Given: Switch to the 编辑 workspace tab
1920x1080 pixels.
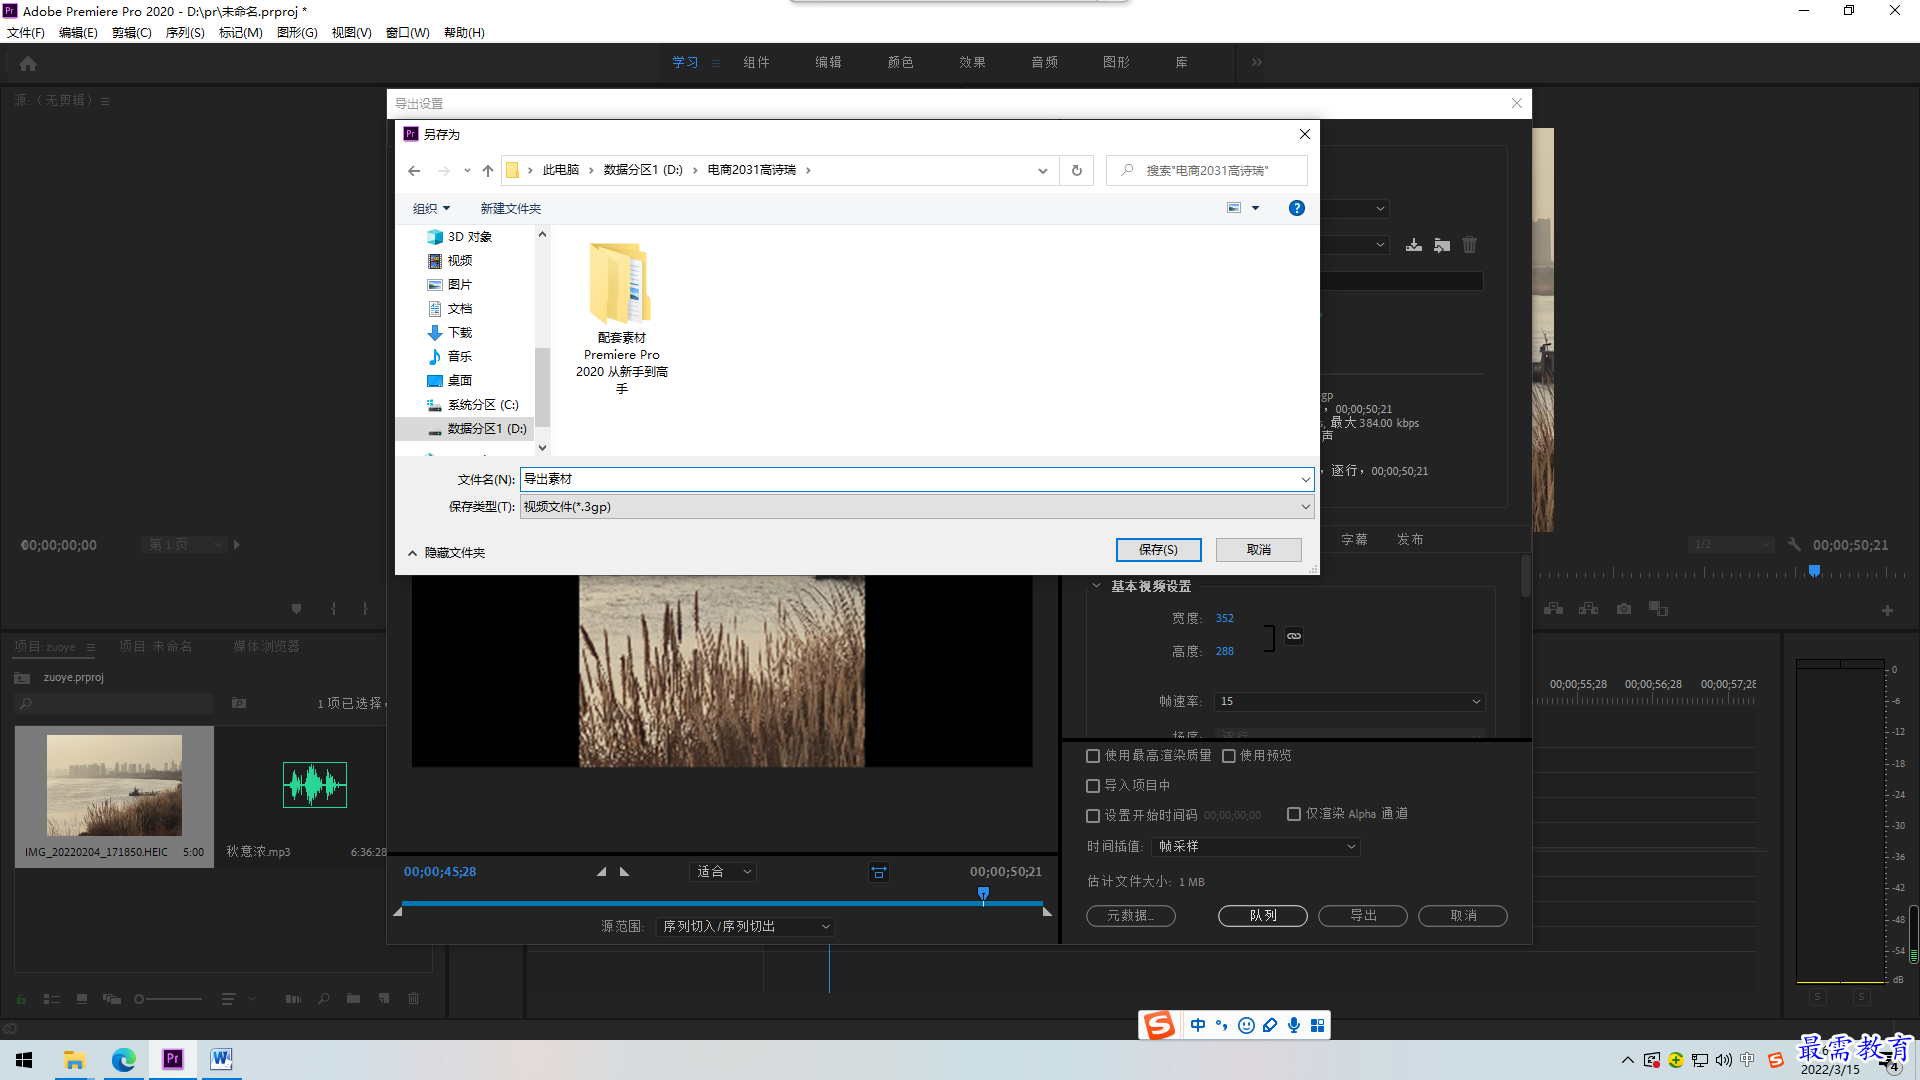Looking at the screenshot, I should point(828,63).
